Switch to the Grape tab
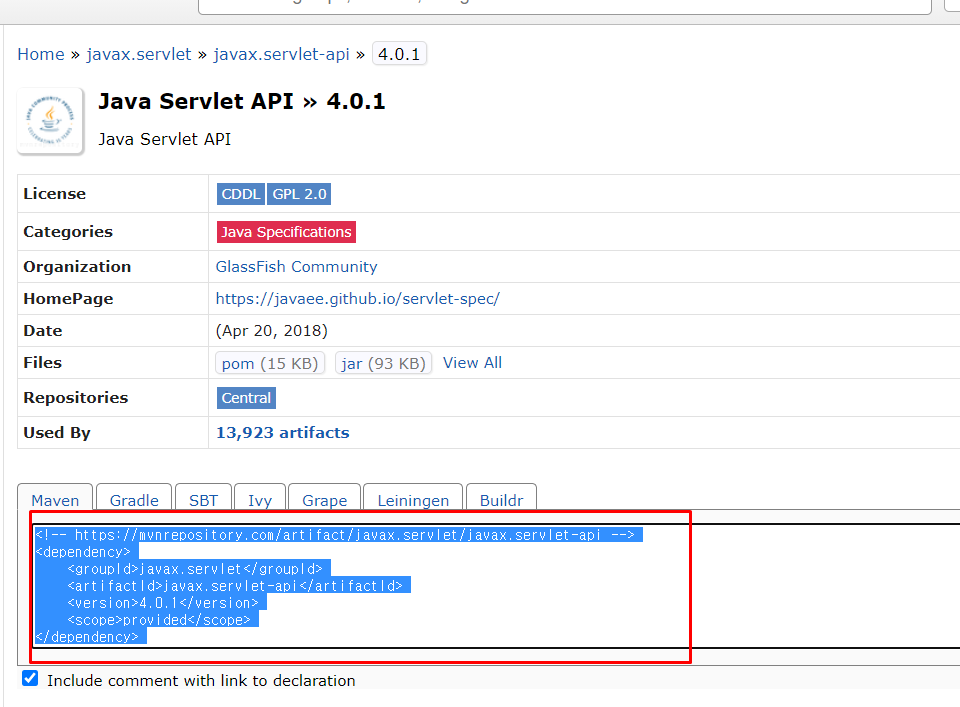The width and height of the screenshot is (960, 707). [324, 499]
